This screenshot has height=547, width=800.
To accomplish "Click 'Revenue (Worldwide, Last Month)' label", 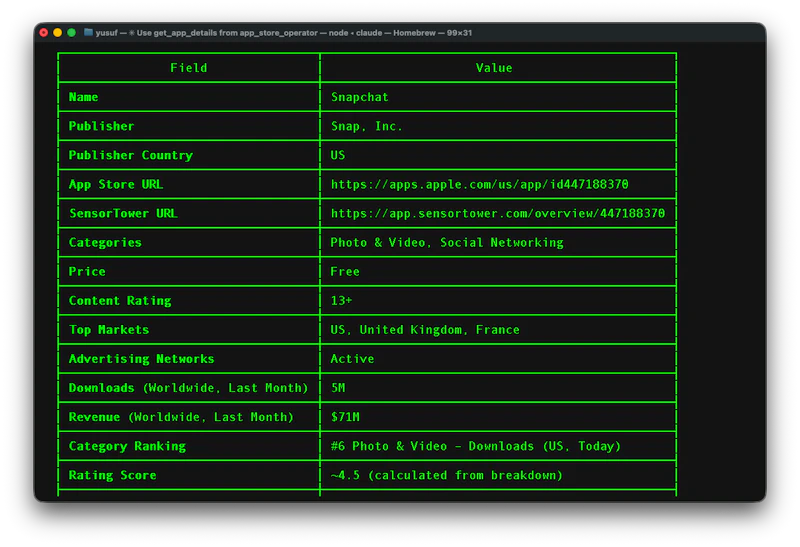I will point(181,417).
